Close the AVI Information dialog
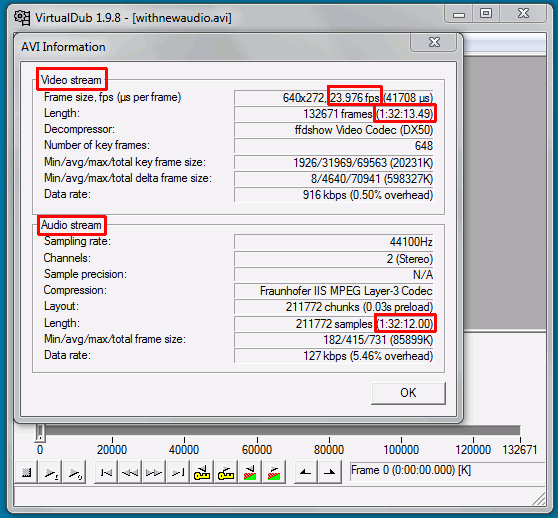This screenshot has height=518, width=558. (434, 42)
